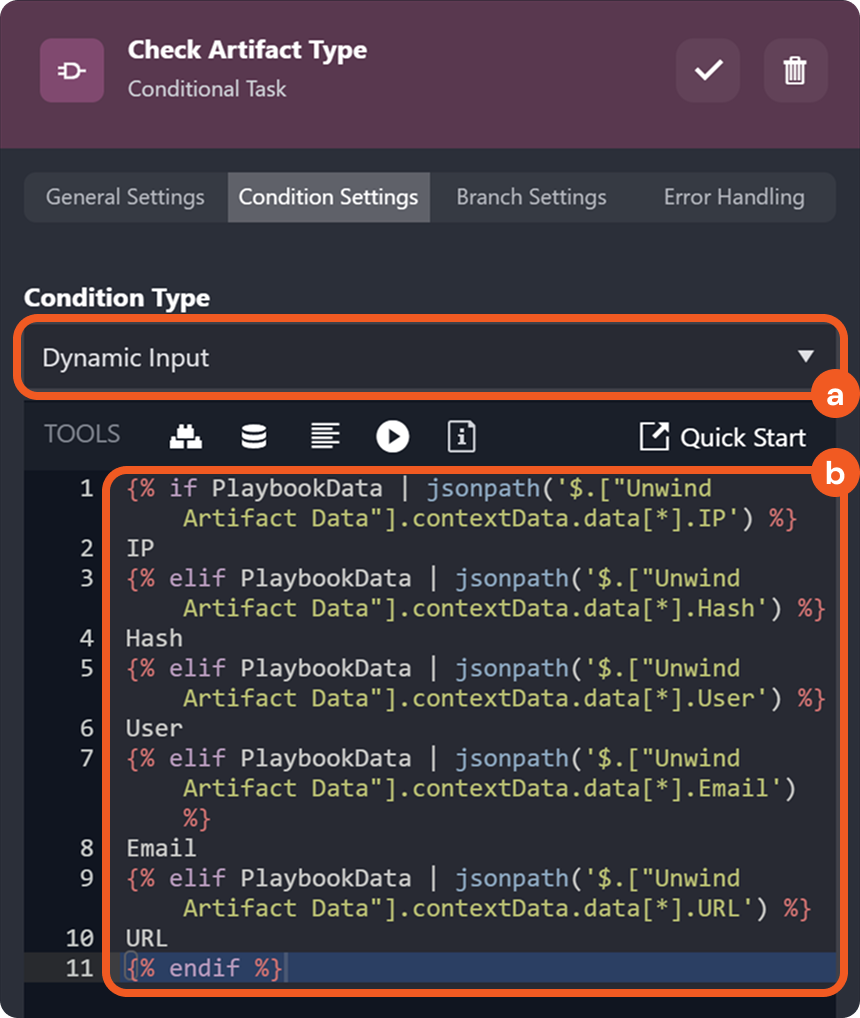Open the Branch Settings tab
The image size is (860, 1018).
tap(531, 197)
